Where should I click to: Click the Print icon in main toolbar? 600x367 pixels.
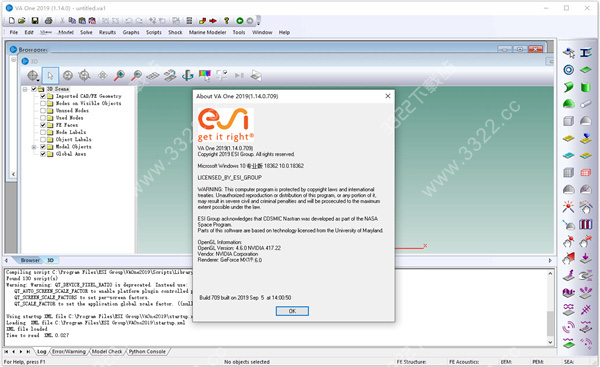pyautogui.click(x=49, y=21)
